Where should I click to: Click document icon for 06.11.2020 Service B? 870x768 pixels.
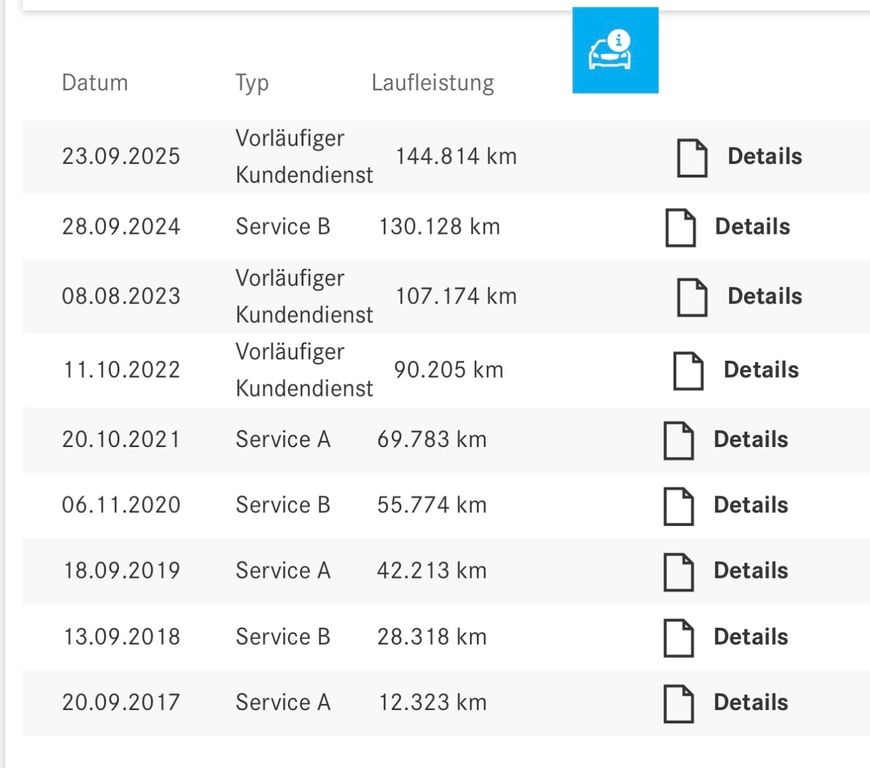[679, 506]
